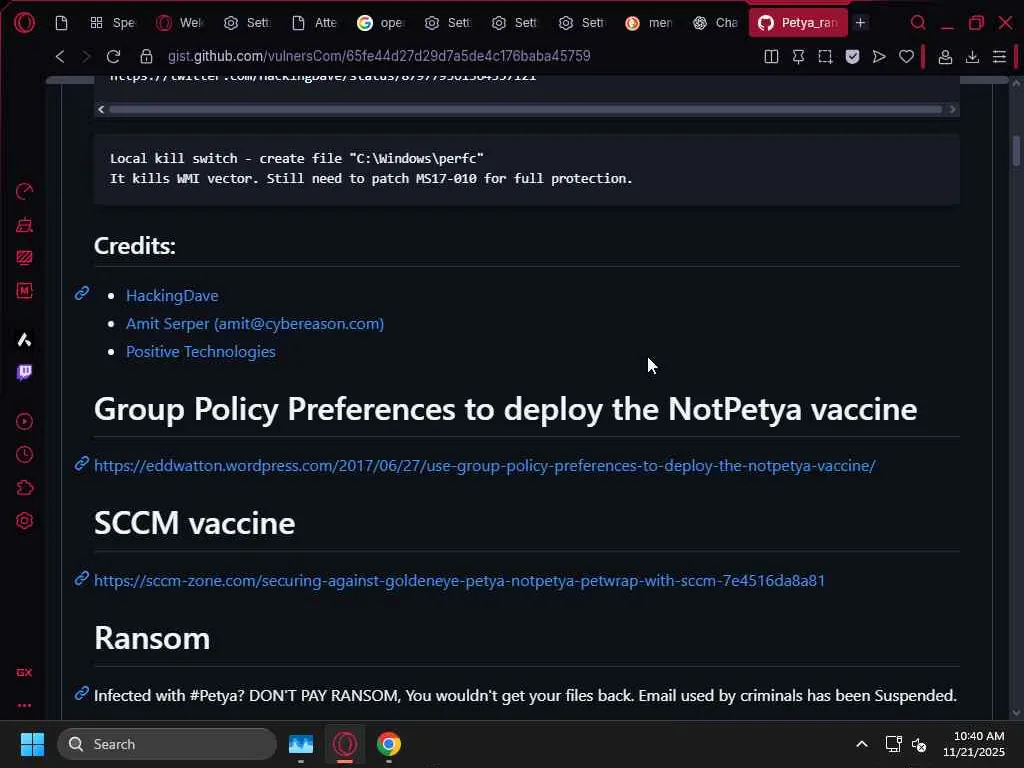Reload the current page
This screenshot has height=768, width=1024.
pyautogui.click(x=113, y=56)
